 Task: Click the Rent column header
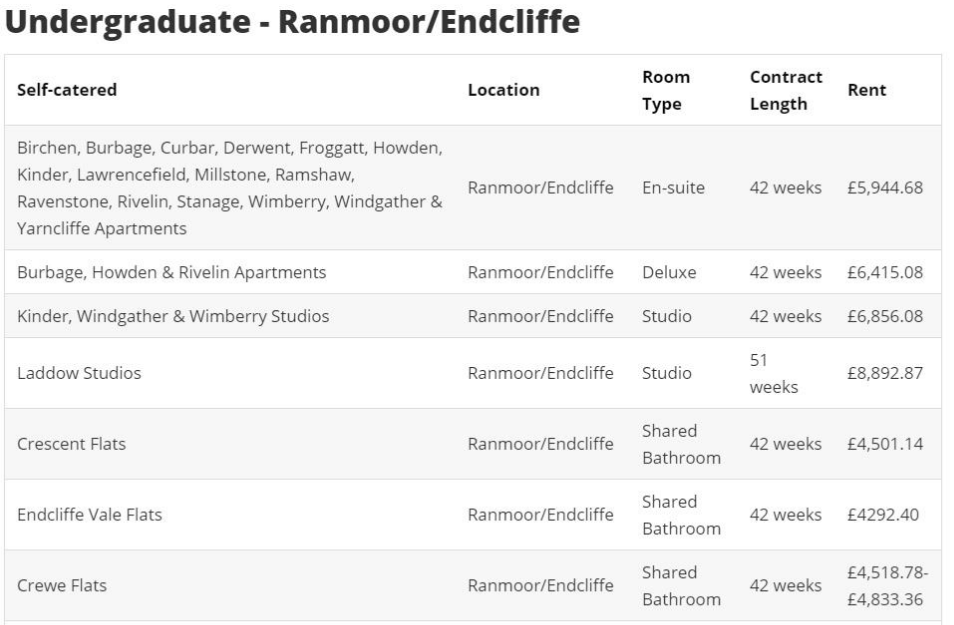pyautogui.click(x=866, y=90)
